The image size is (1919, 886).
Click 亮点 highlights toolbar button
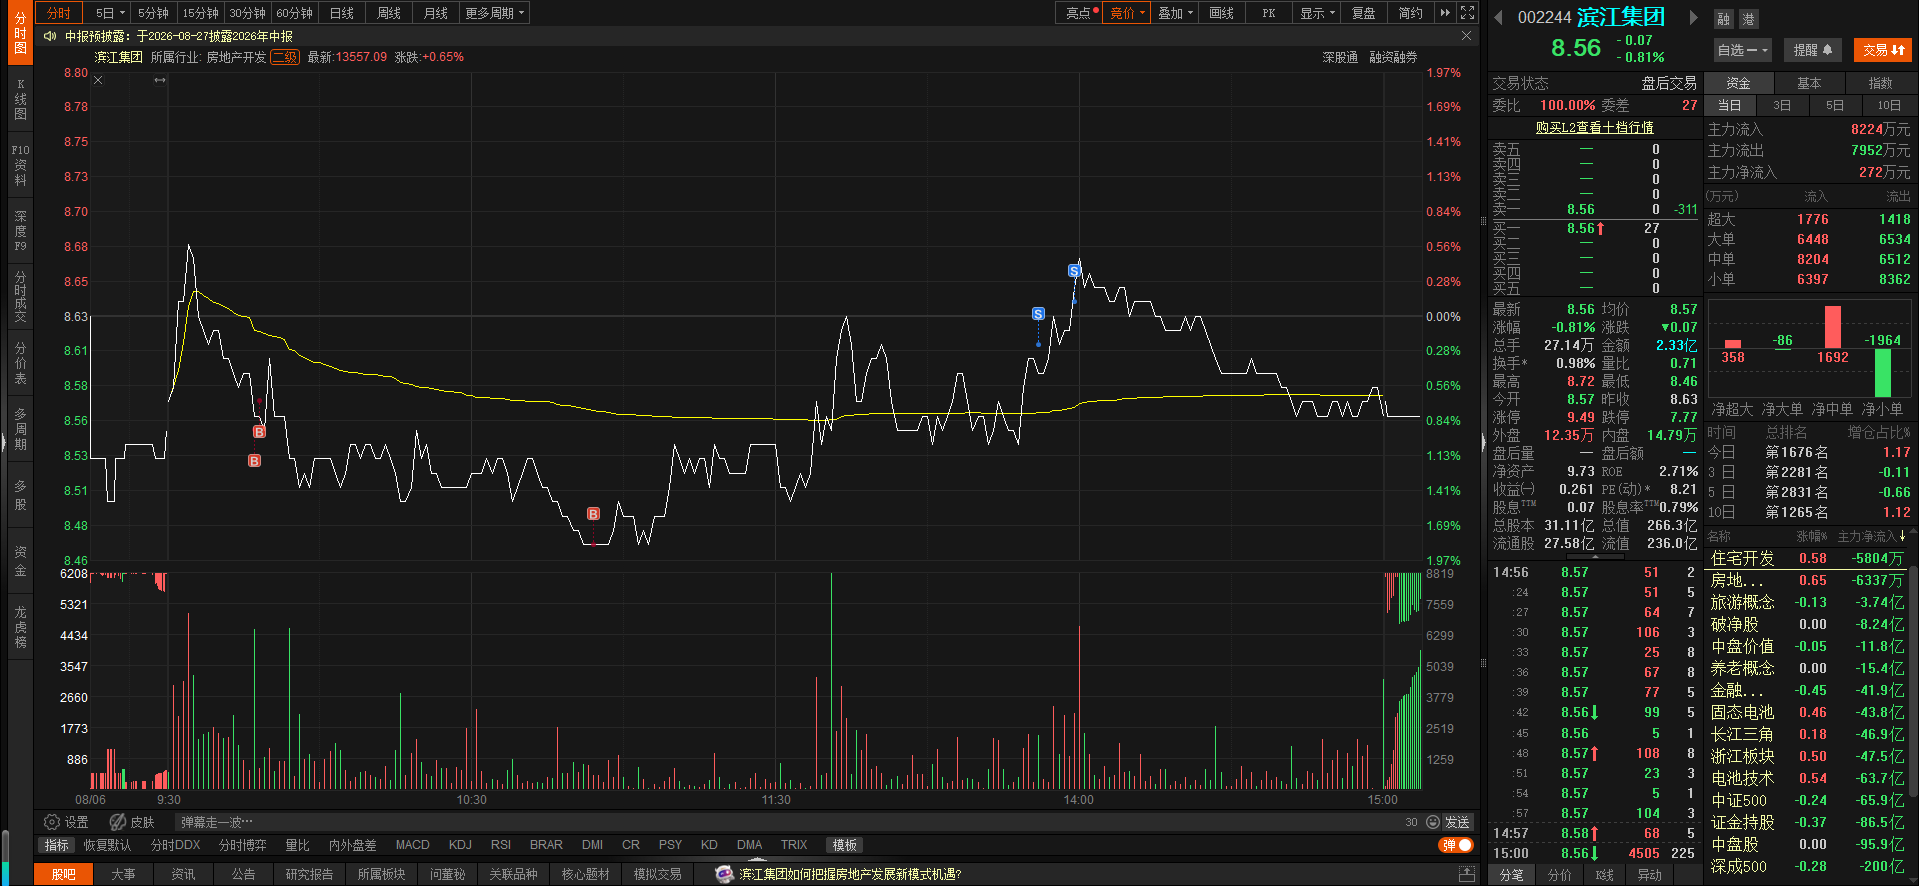(x=1080, y=13)
